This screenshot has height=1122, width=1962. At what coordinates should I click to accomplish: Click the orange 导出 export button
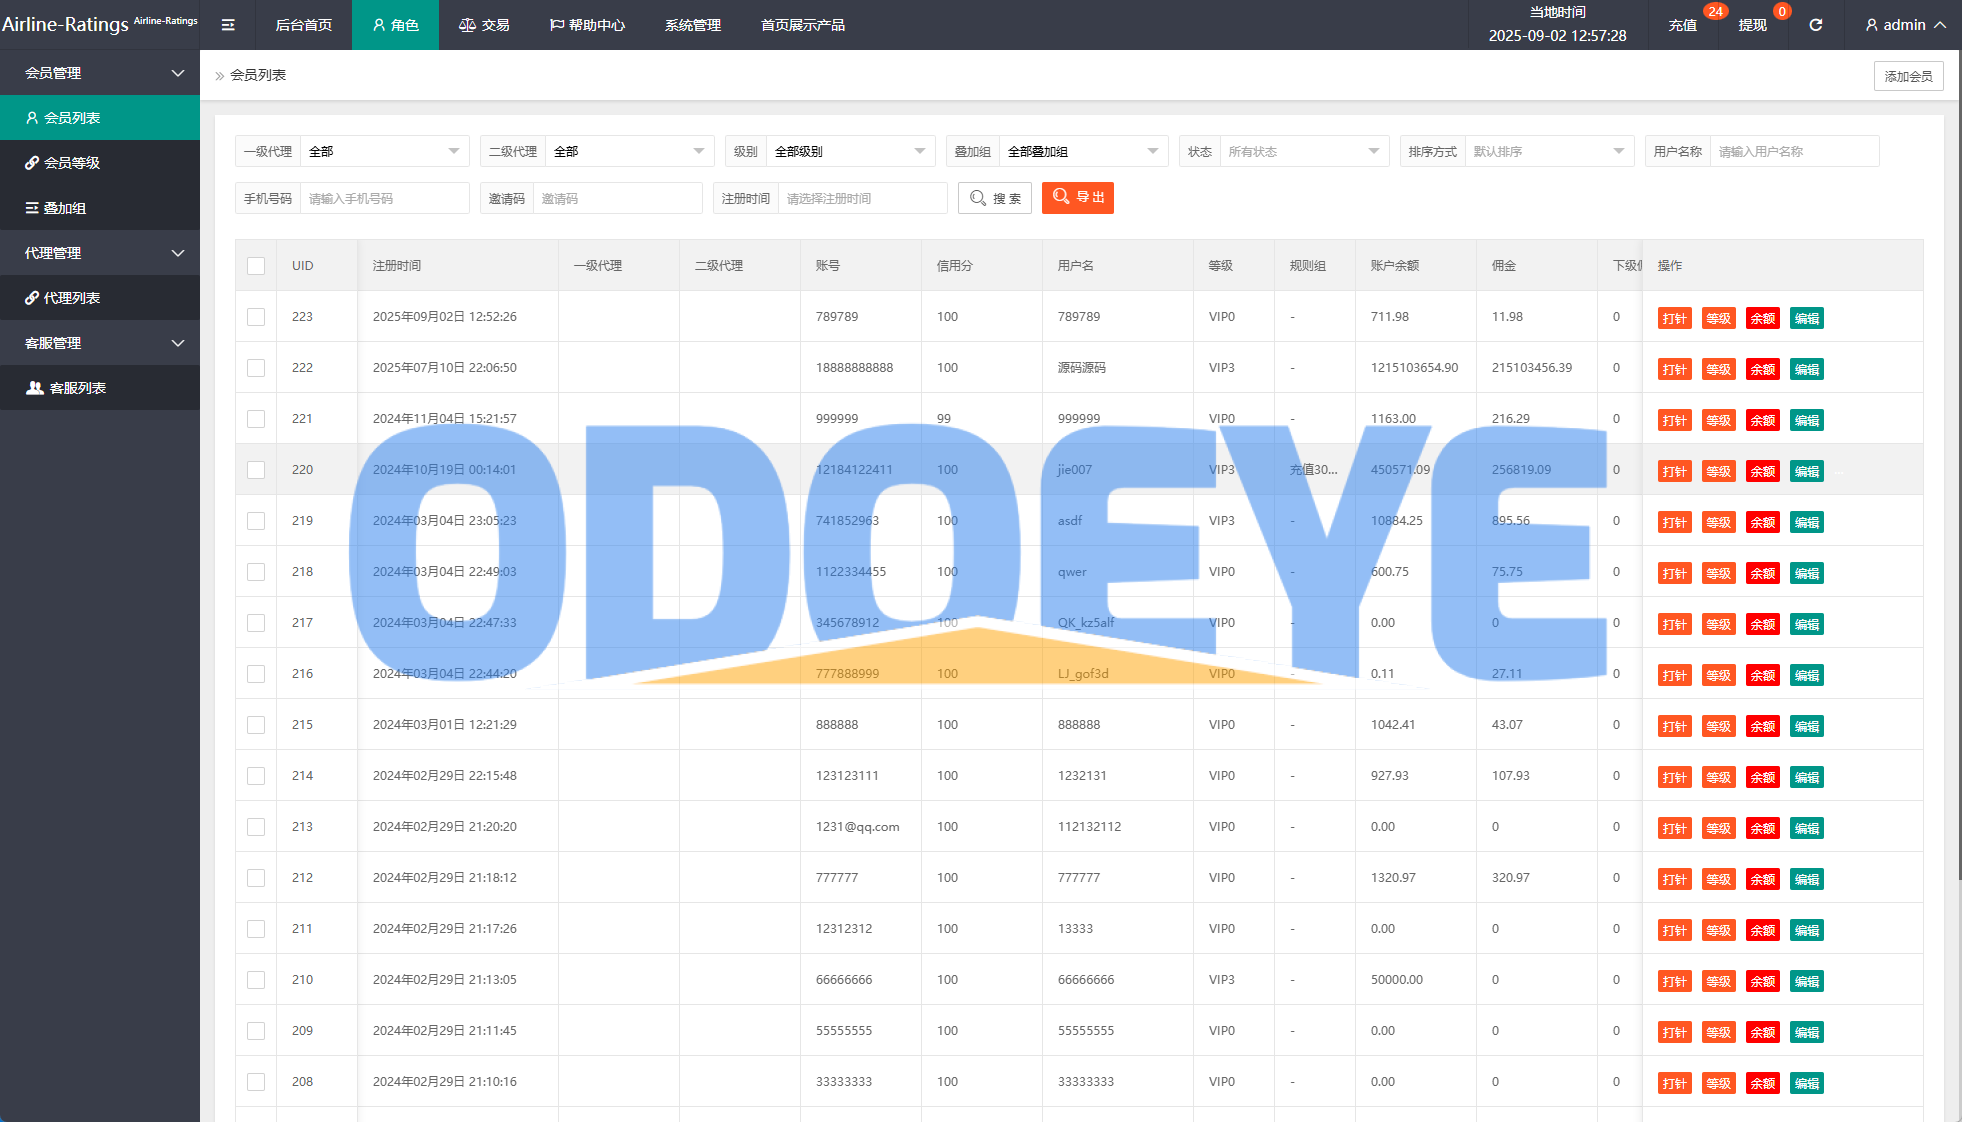pos(1077,198)
